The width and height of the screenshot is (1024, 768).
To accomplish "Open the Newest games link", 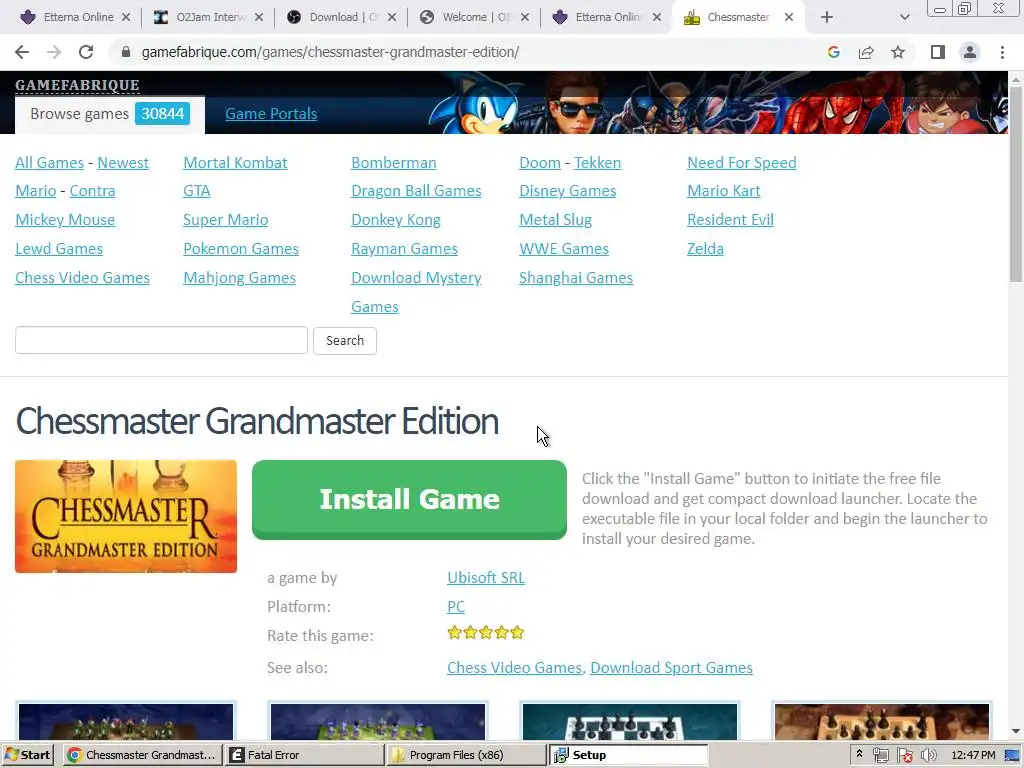I will [x=123, y=163].
